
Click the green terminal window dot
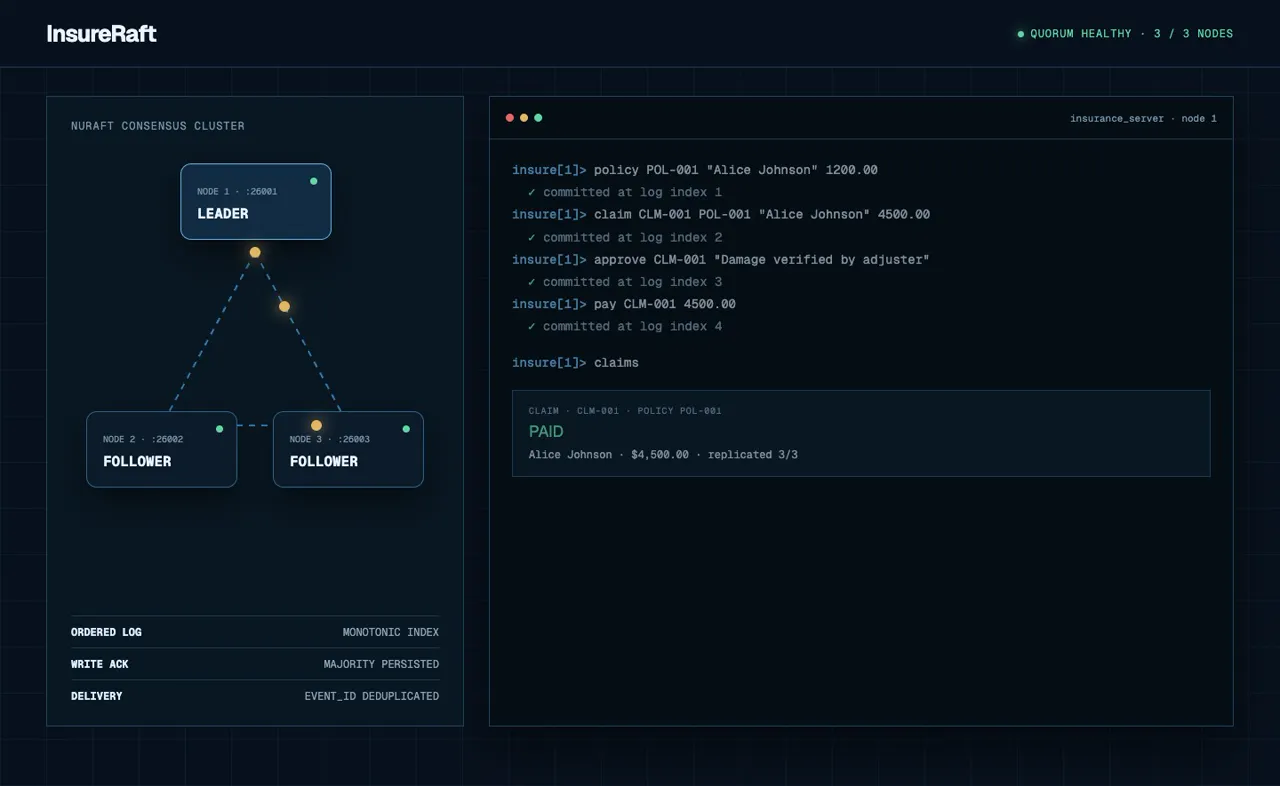(538, 118)
